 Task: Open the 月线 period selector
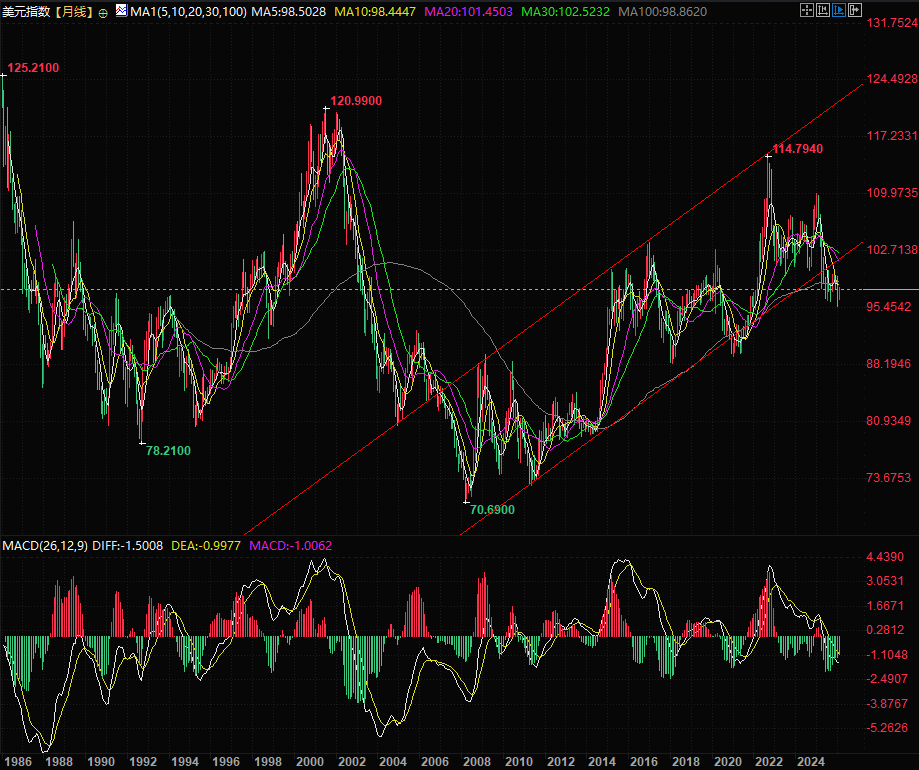pos(73,12)
